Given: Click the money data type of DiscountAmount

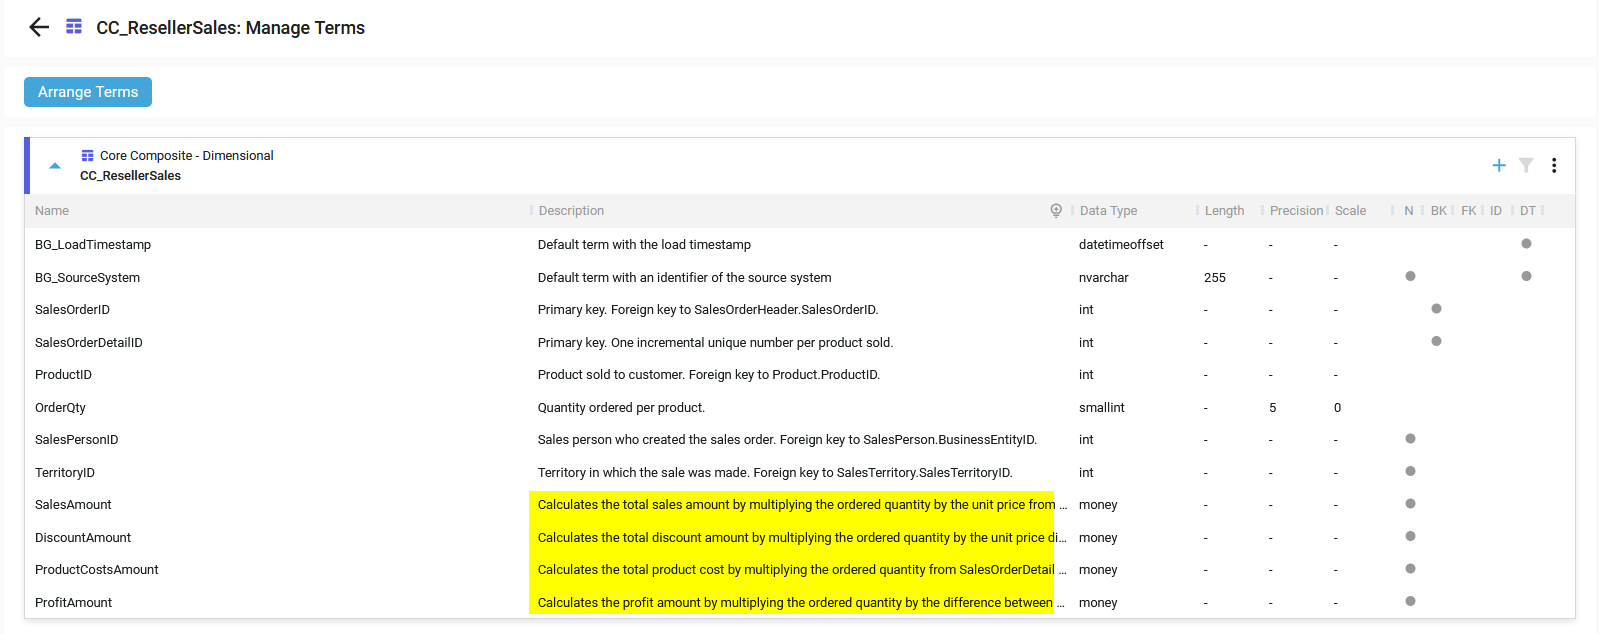Looking at the screenshot, I should click(1098, 538).
